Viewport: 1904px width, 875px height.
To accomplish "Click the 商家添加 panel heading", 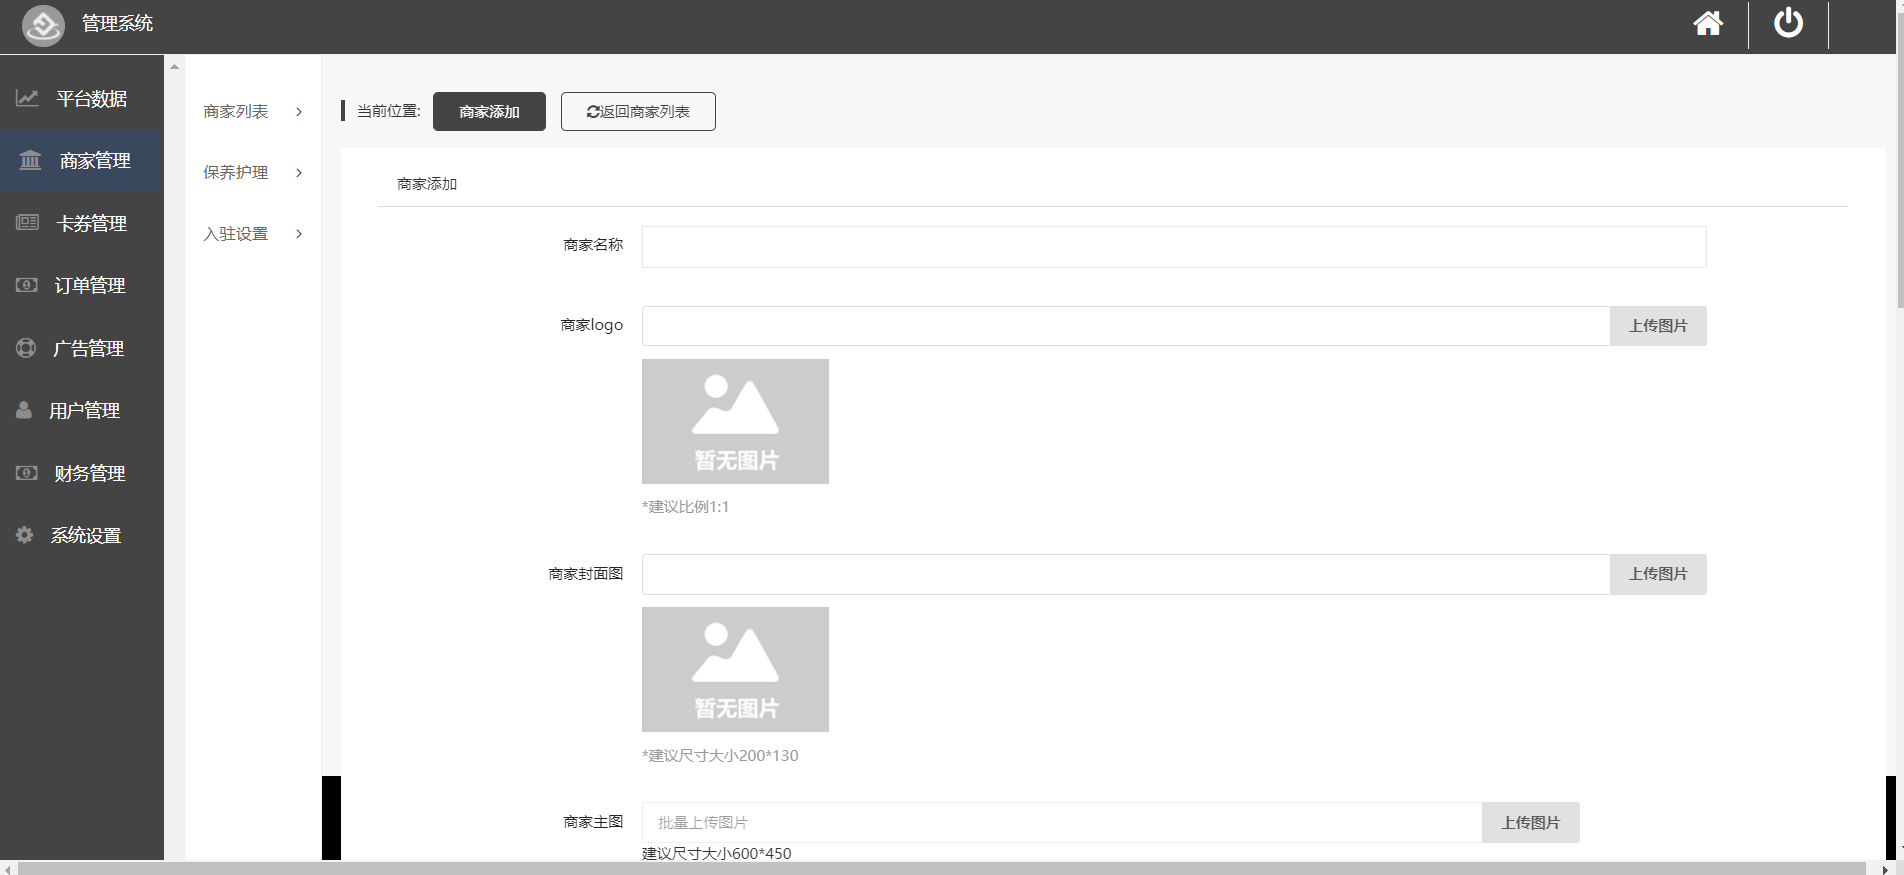I will (x=427, y=184).
